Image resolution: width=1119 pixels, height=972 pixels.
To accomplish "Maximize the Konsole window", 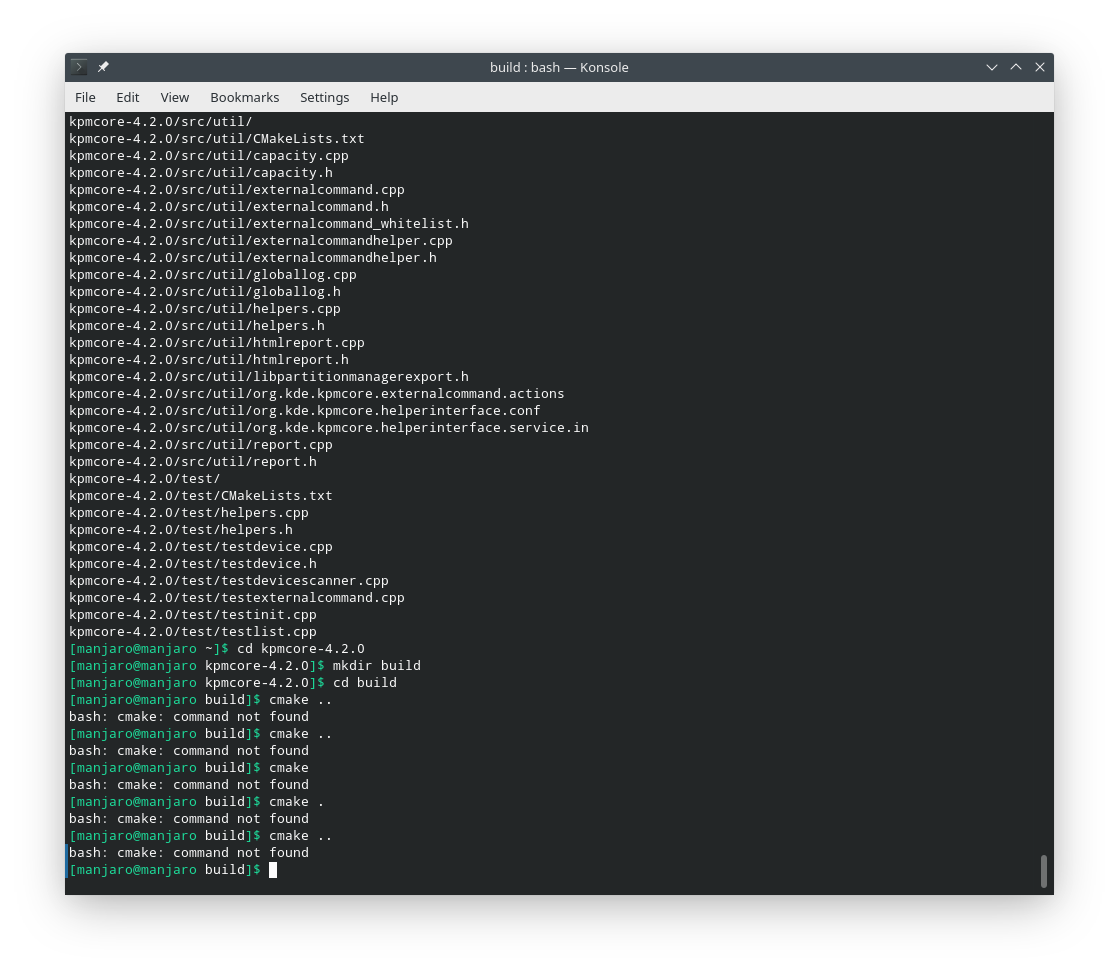I will pos(1016,67).
